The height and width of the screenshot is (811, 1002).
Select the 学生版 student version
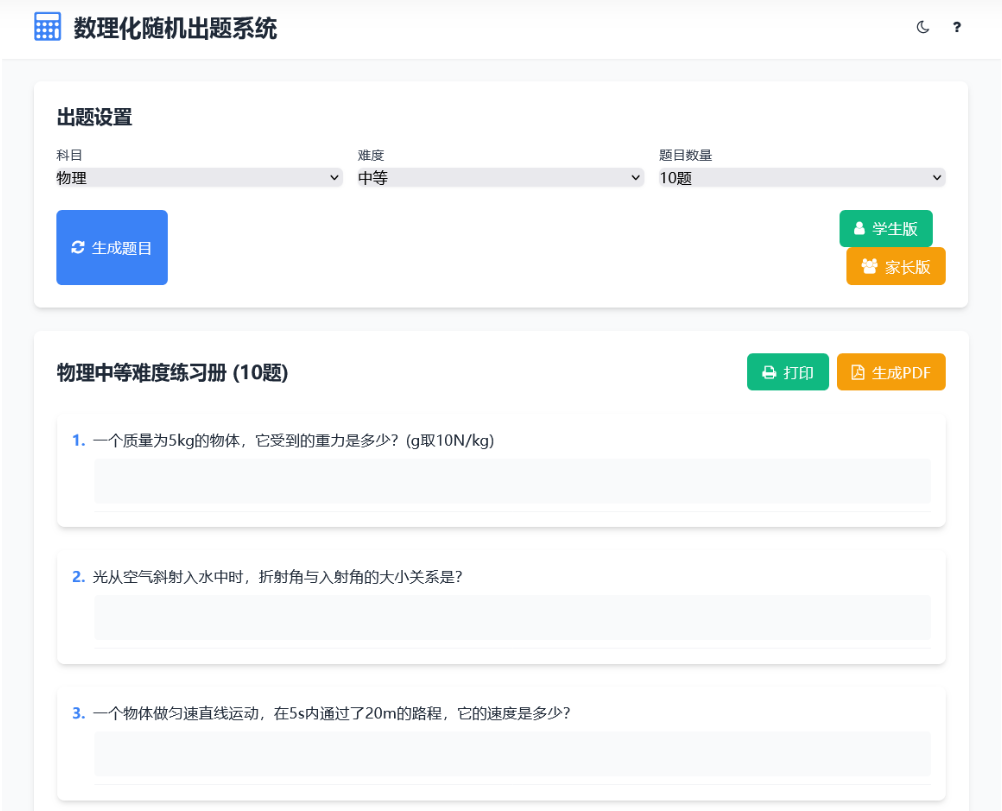886,228
